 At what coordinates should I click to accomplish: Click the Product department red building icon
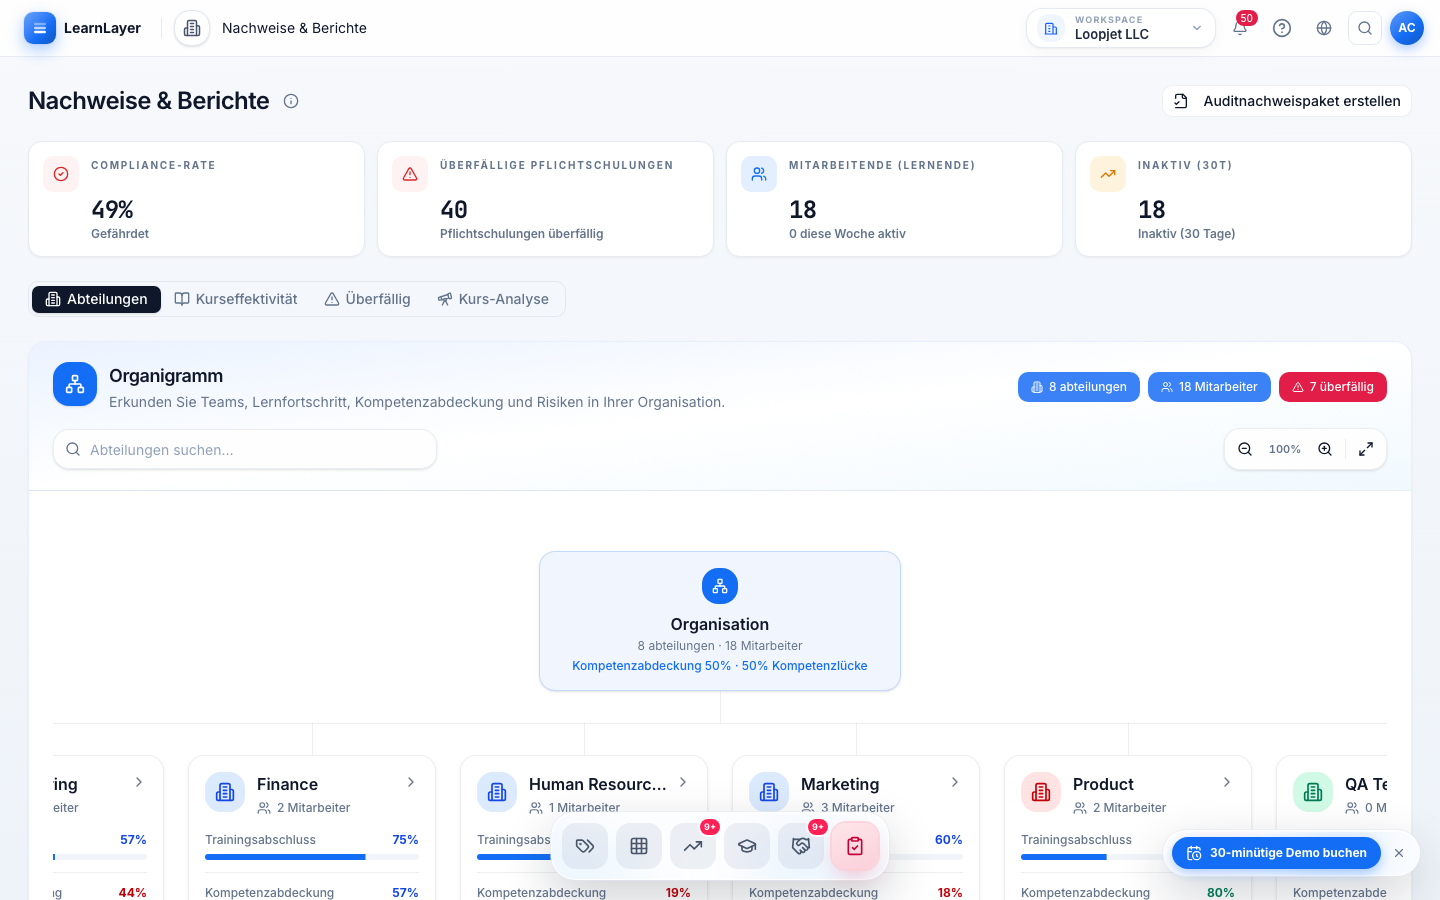point(1041,792)
